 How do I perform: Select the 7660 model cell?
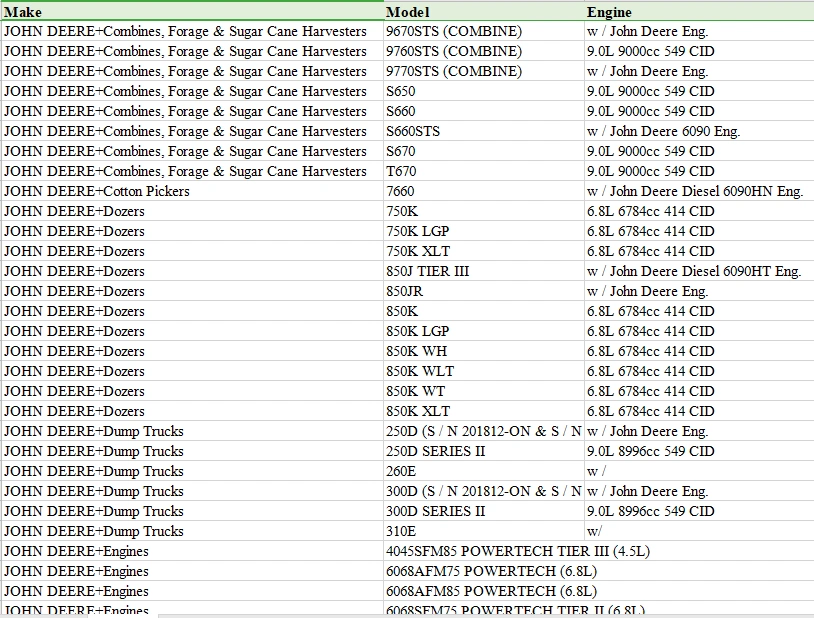click(x=484, y=191)
